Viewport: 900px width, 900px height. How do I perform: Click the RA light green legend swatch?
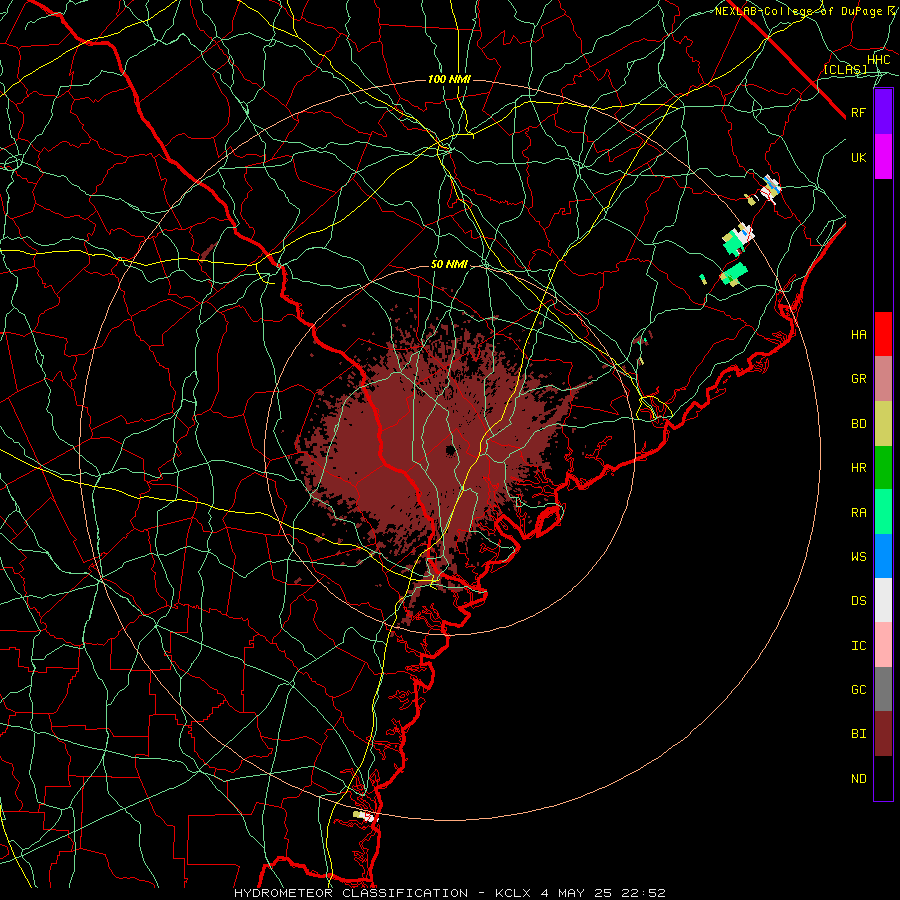coord(883,512)
